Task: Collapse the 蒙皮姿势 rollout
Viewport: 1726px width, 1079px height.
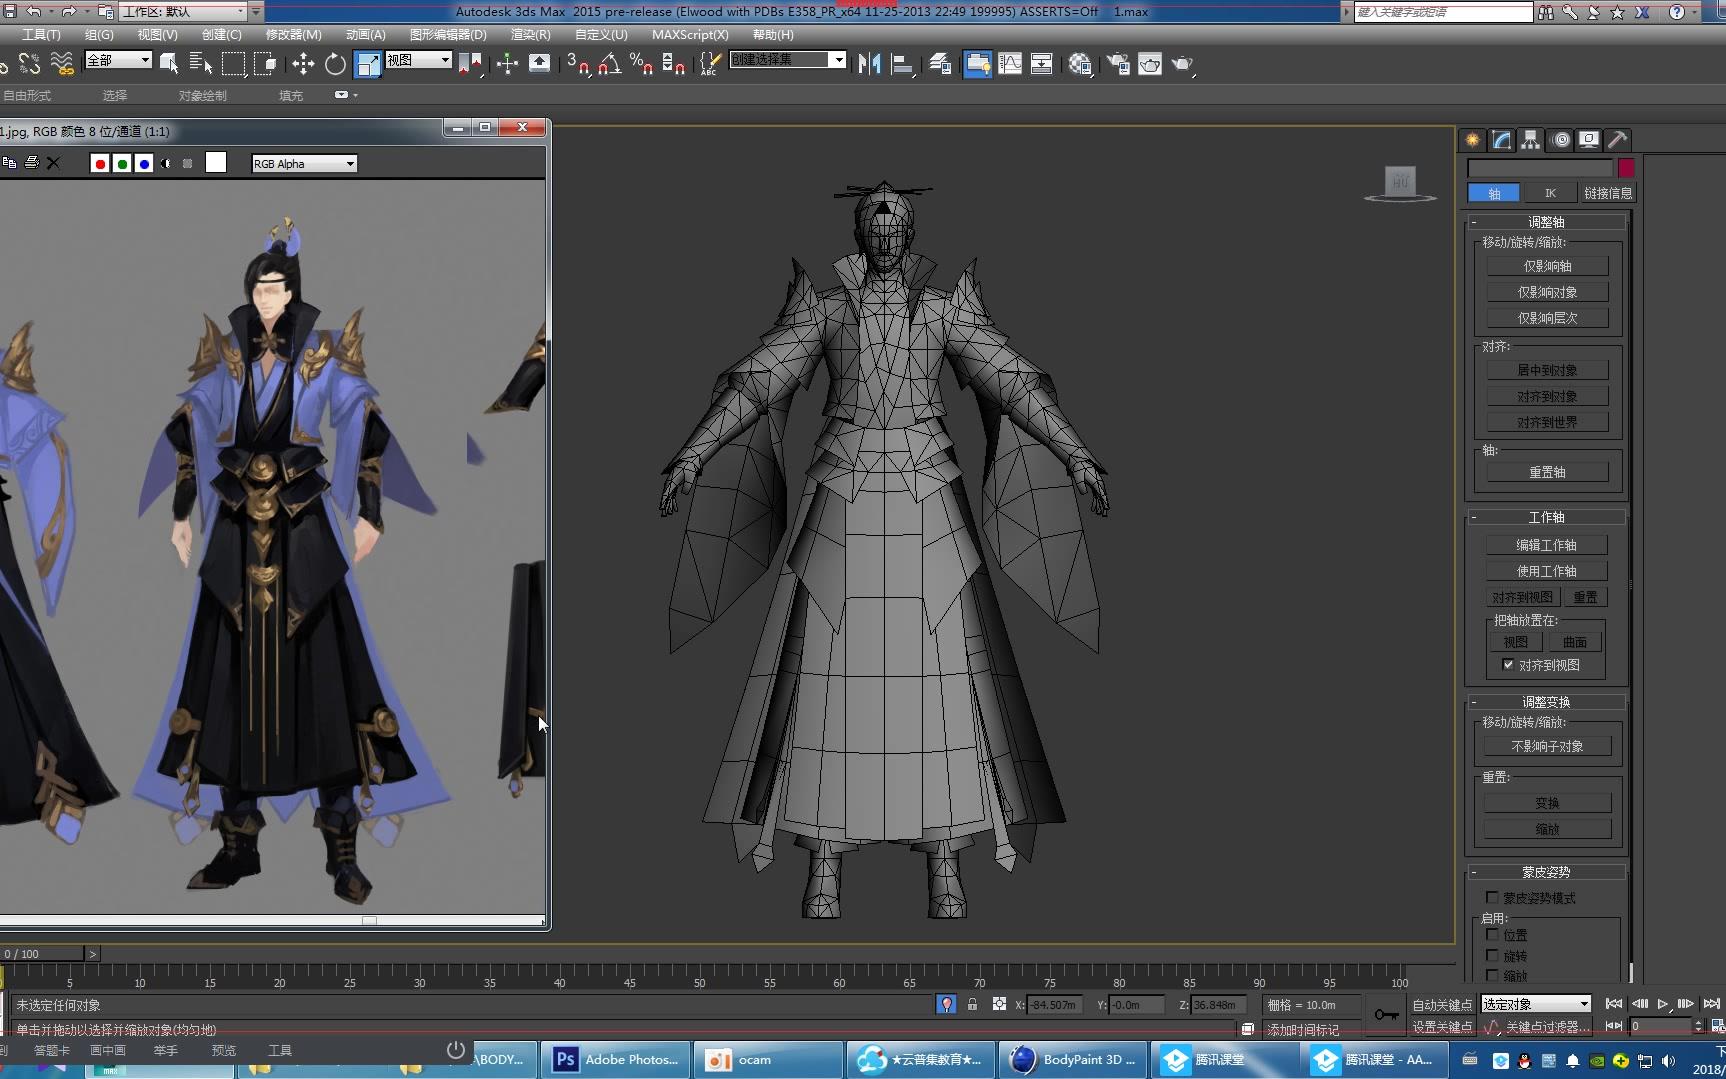Action: coord(1546,872)
